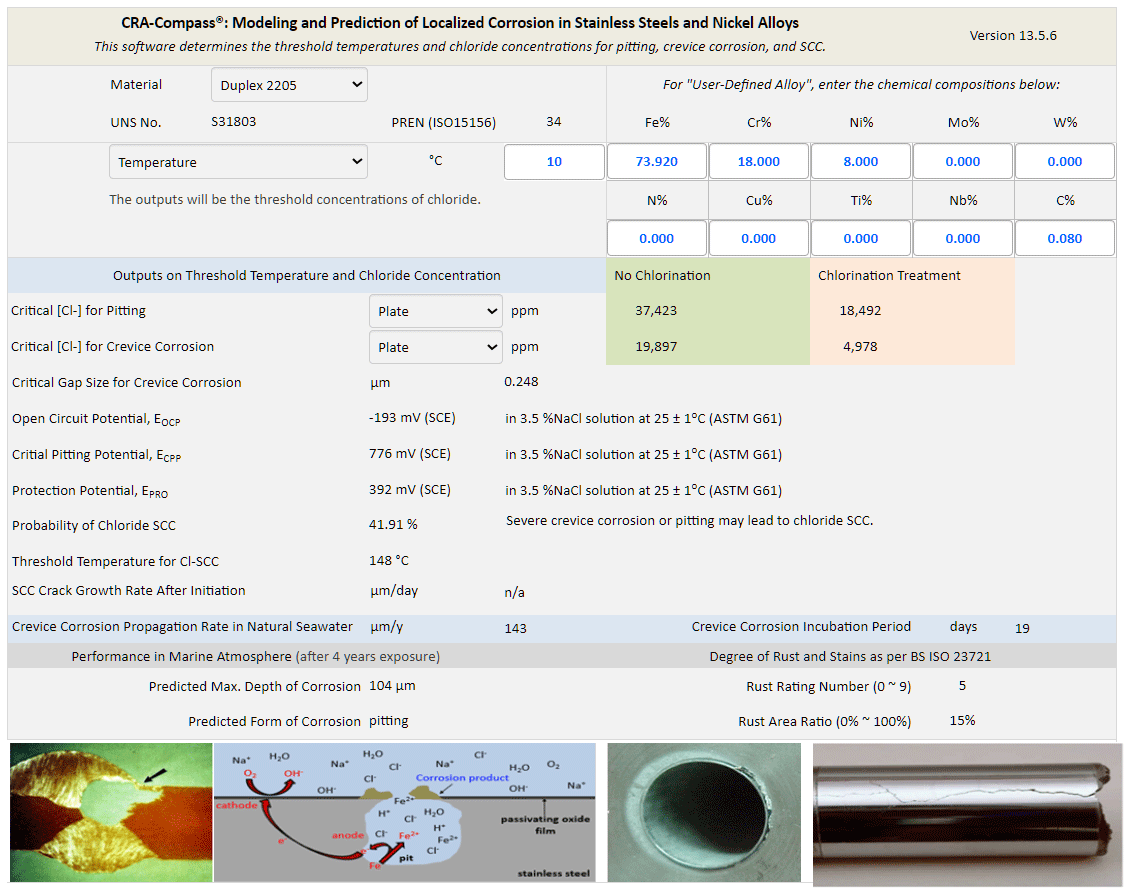Click the Ni% input field 8.000
1130x890 pixels.
coord(861,161)
